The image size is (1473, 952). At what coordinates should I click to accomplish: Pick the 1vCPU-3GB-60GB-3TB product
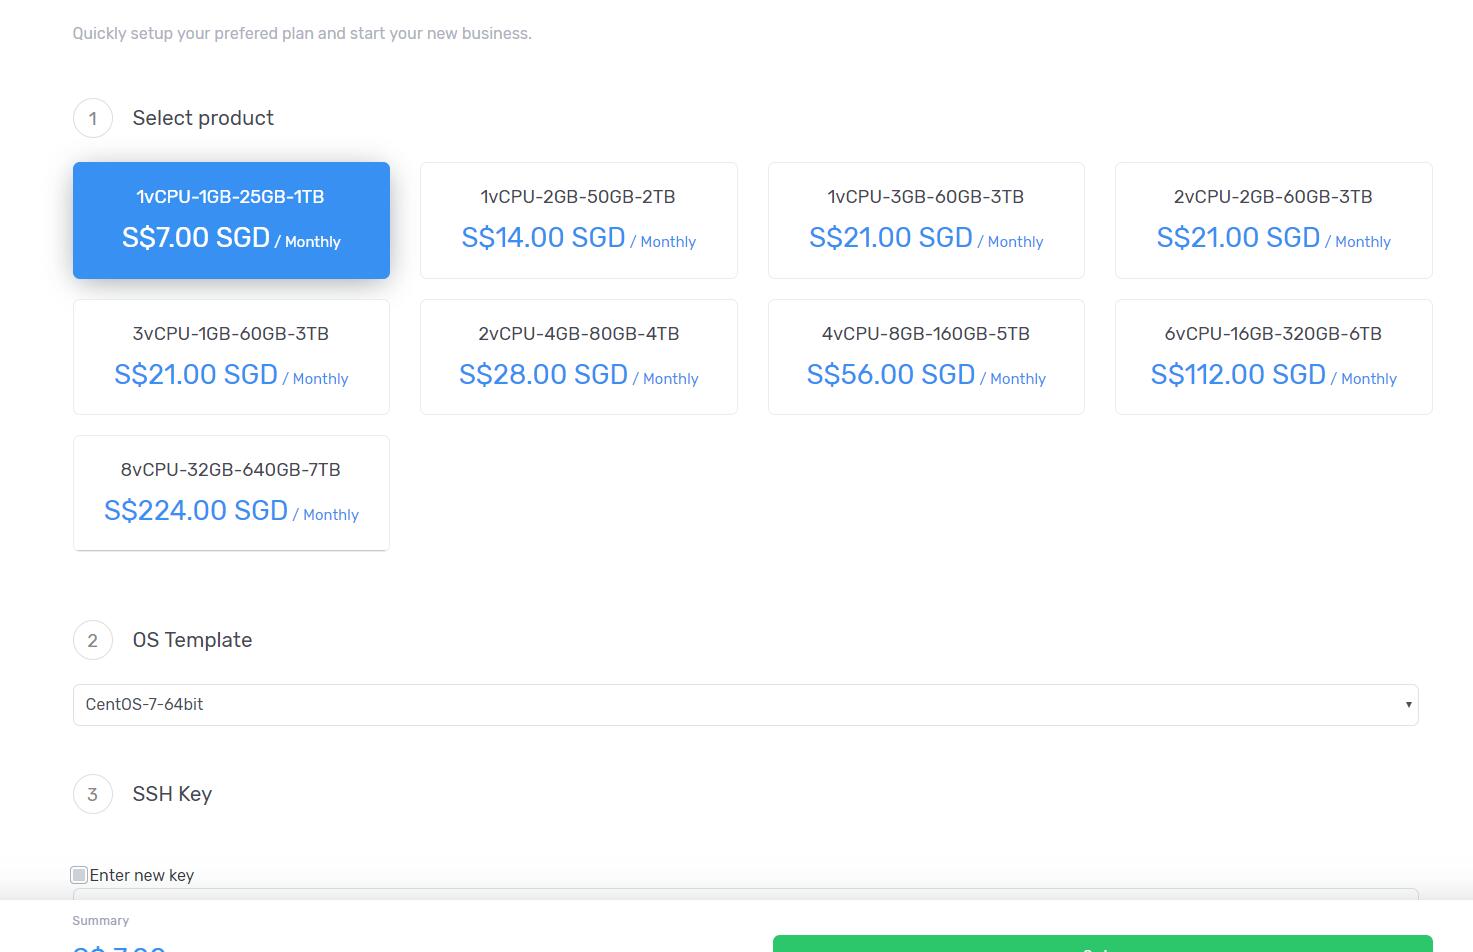pos(926,220)
